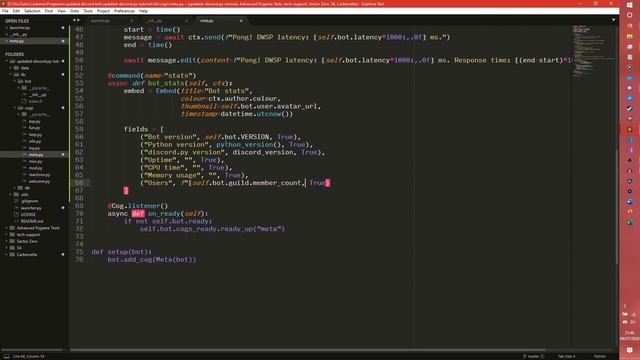640x360 pixels.
Task: Open misc.py in the cogs folder
Action: [x=36, y=161]
